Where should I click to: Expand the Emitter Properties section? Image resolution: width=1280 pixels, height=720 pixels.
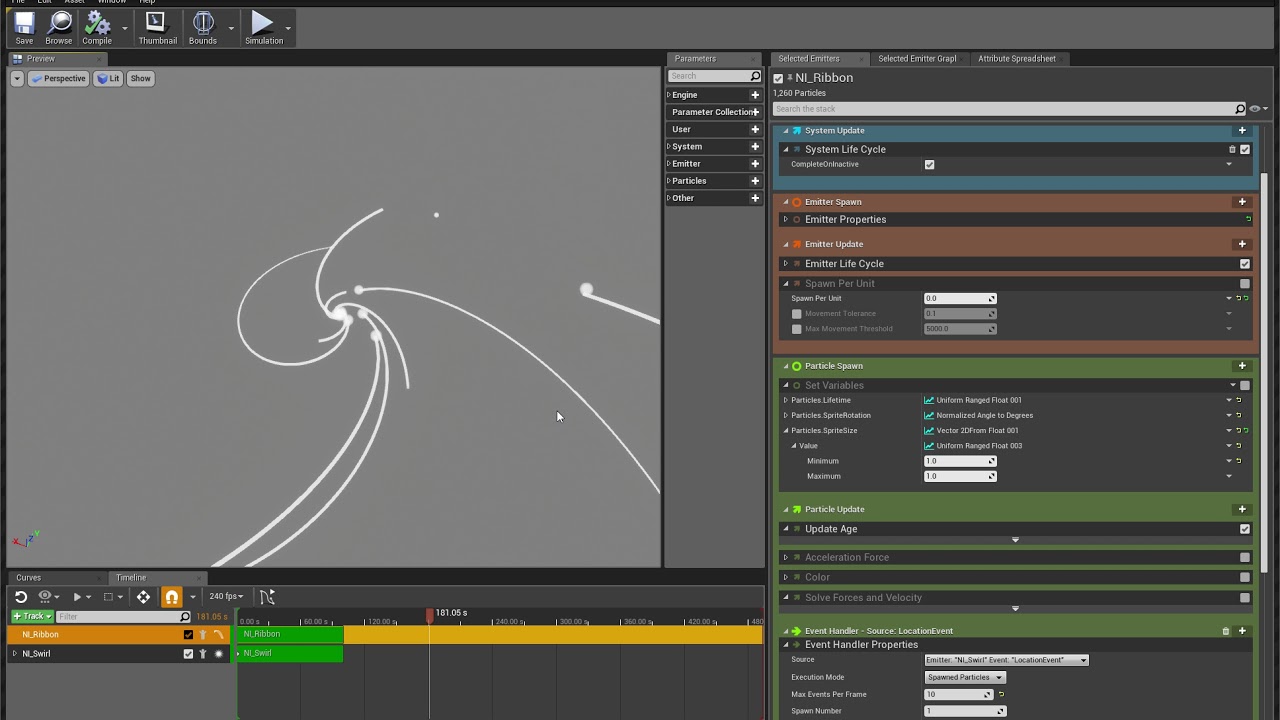pyautogui.click(x=785, y=219)
